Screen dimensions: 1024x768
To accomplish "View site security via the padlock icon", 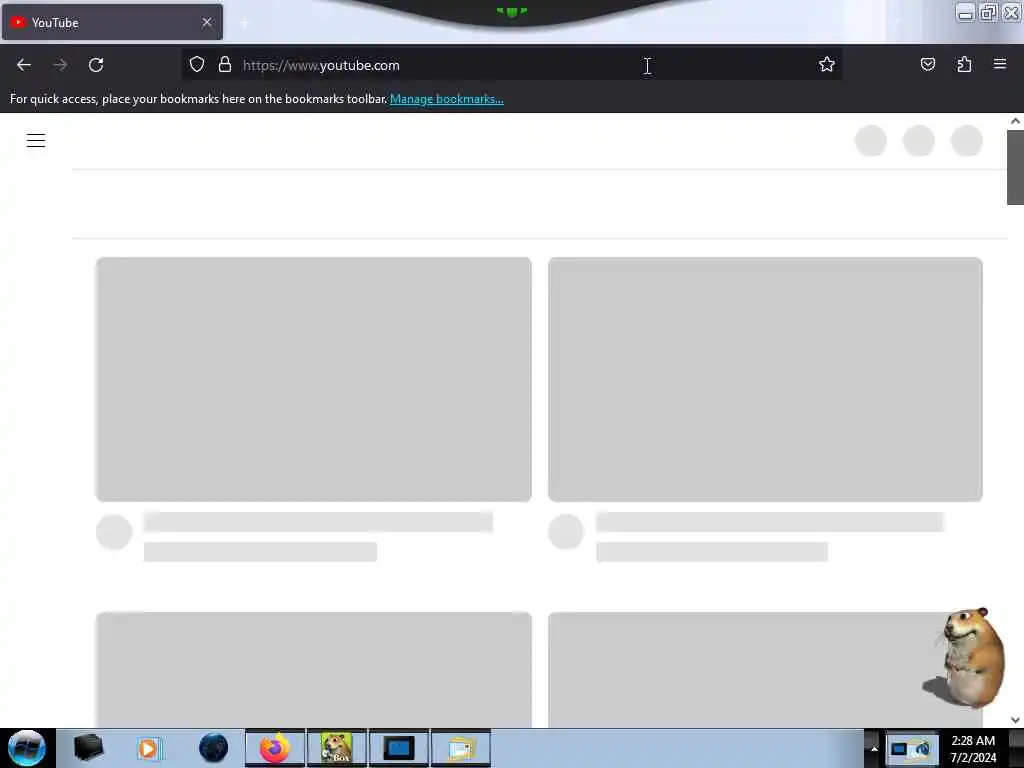I will tap(225, 64).
